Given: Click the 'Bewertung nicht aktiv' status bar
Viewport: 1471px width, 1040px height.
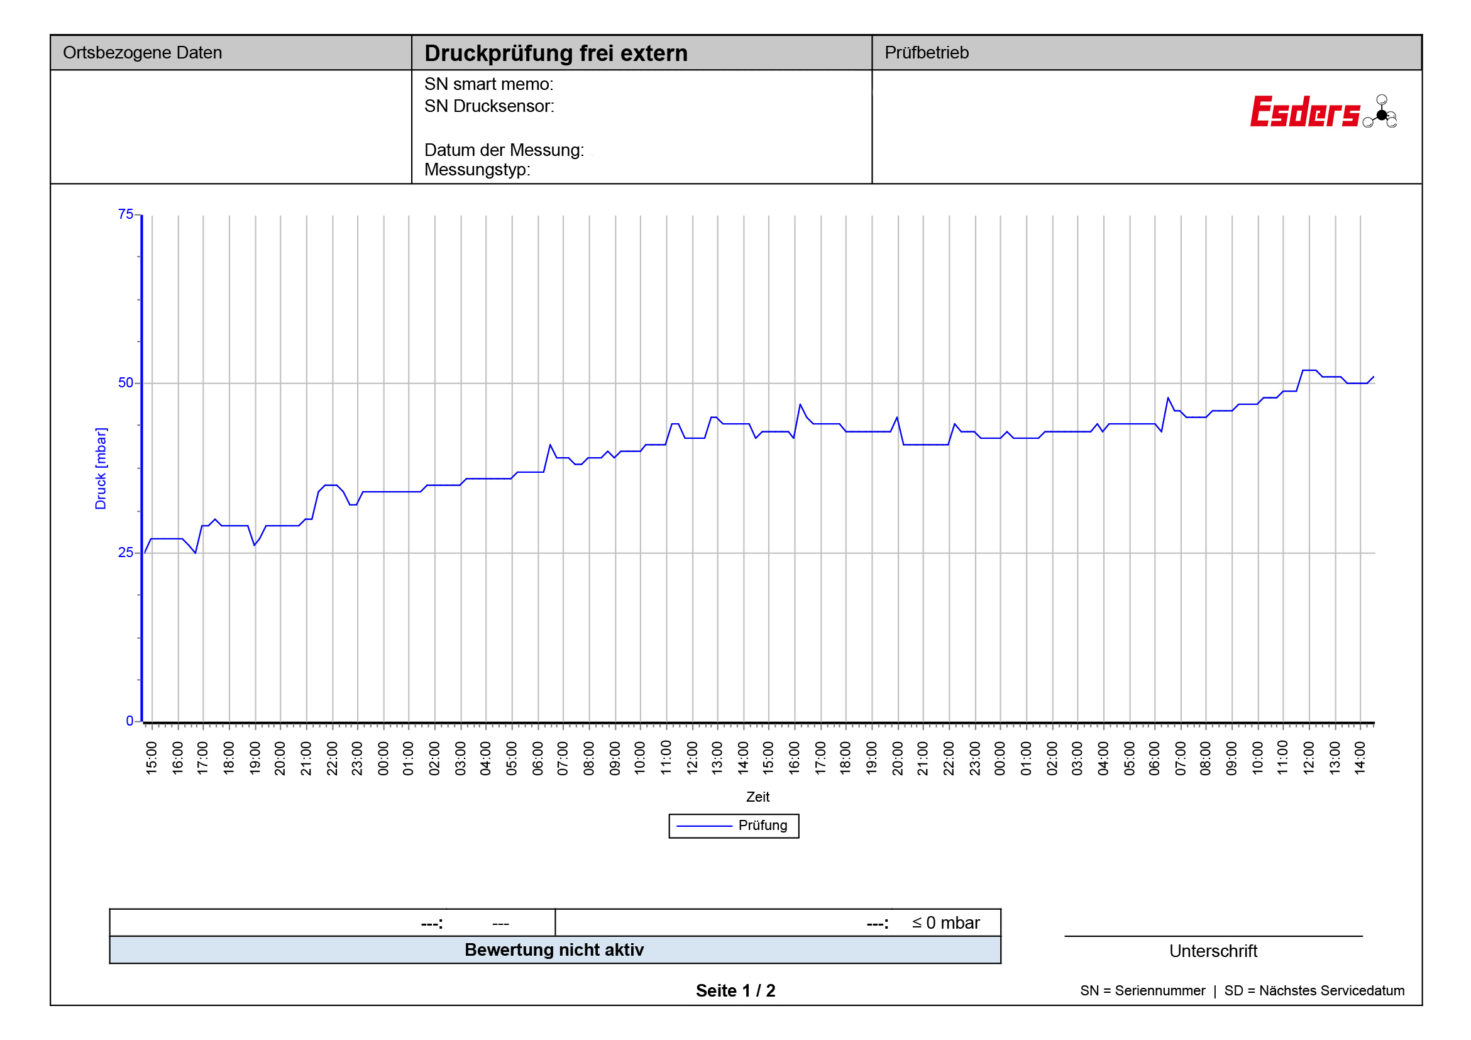Looking at the screenshot, I should [555, 950].
